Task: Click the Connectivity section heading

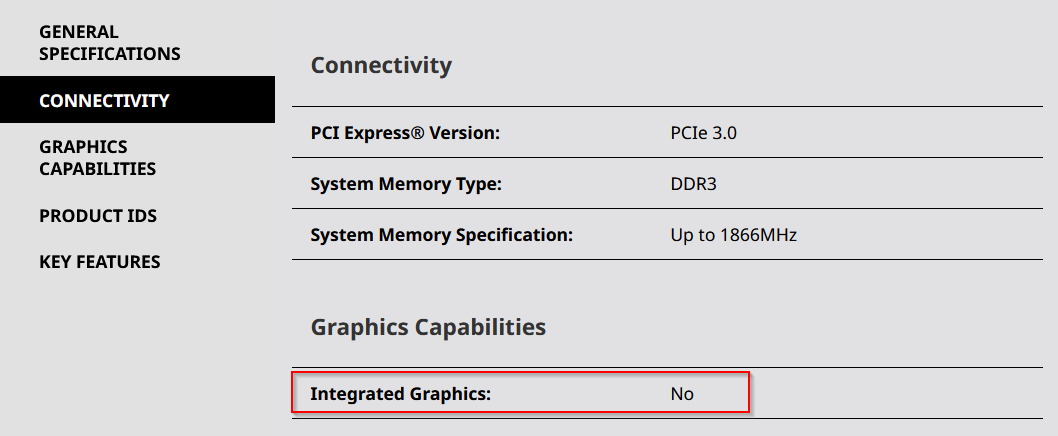Action: pyautogui.click(x=381, y=66)
